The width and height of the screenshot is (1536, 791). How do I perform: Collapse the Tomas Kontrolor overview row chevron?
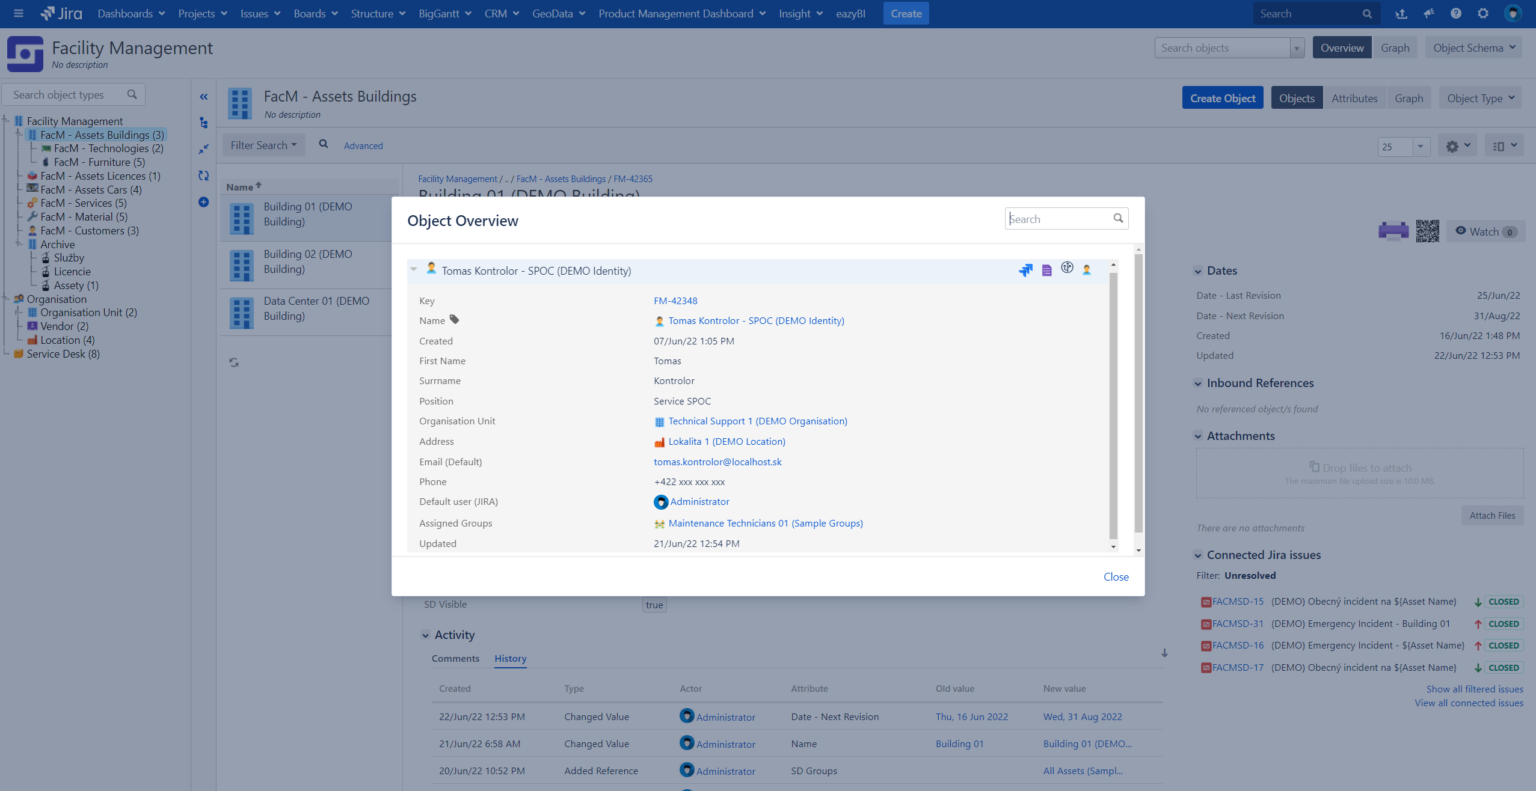(413, 268)
